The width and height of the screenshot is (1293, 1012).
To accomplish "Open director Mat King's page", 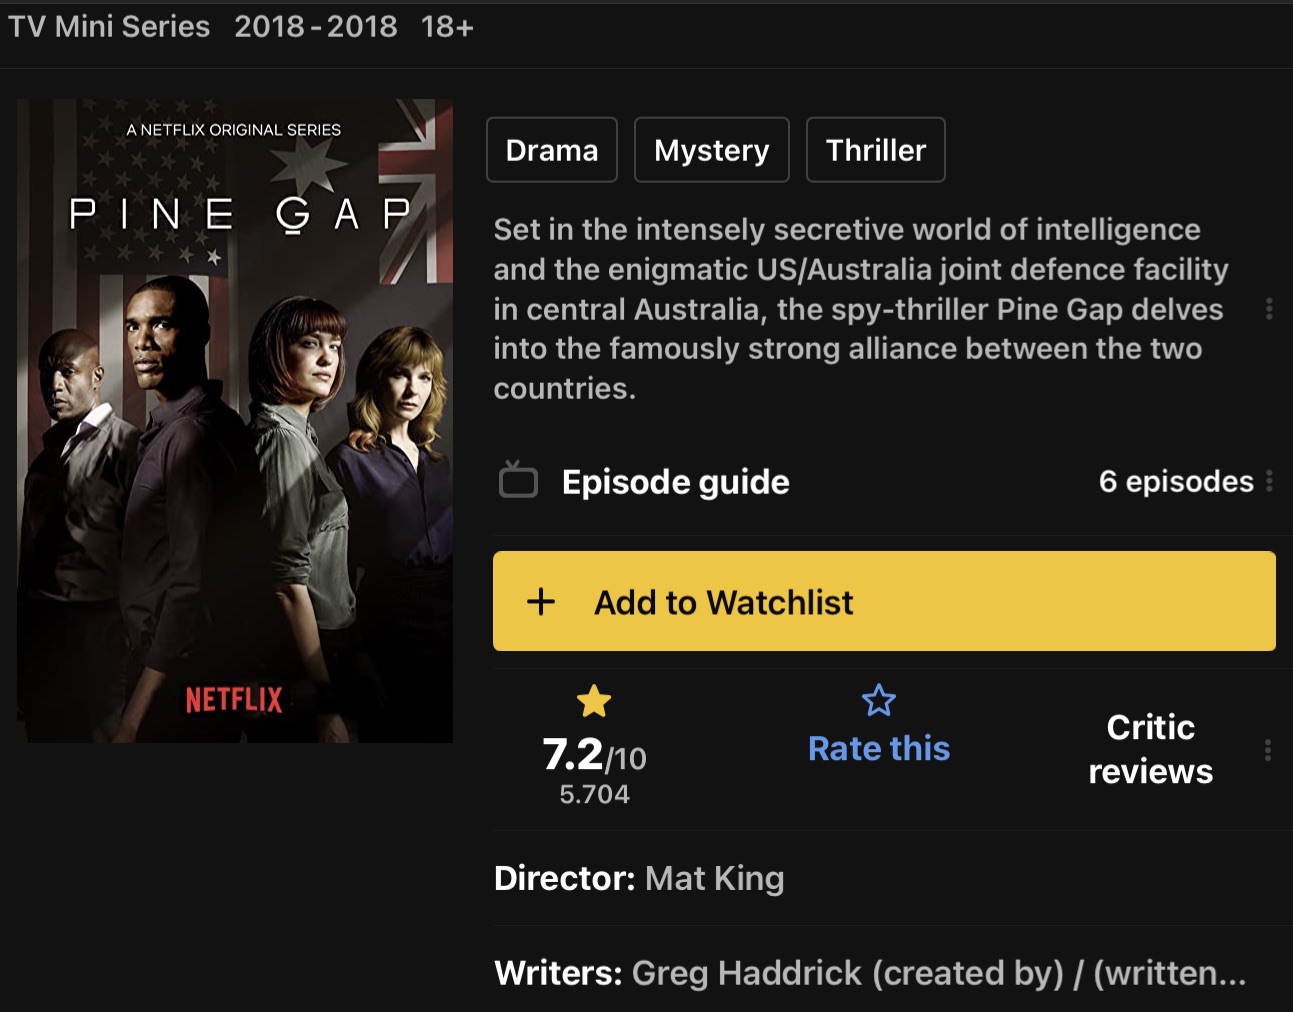I will coord(714,878).
